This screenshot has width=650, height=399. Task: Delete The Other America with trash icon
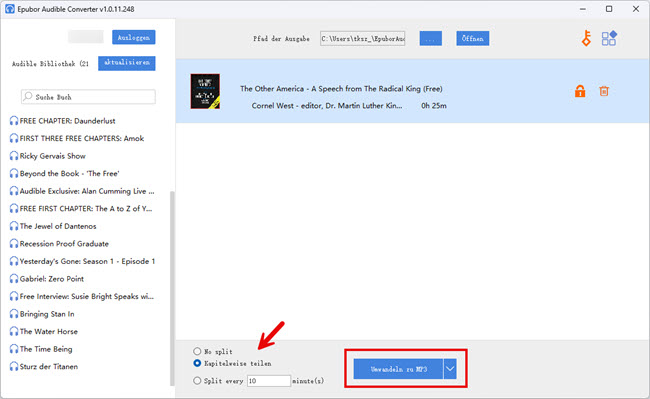tap(604, 91)
